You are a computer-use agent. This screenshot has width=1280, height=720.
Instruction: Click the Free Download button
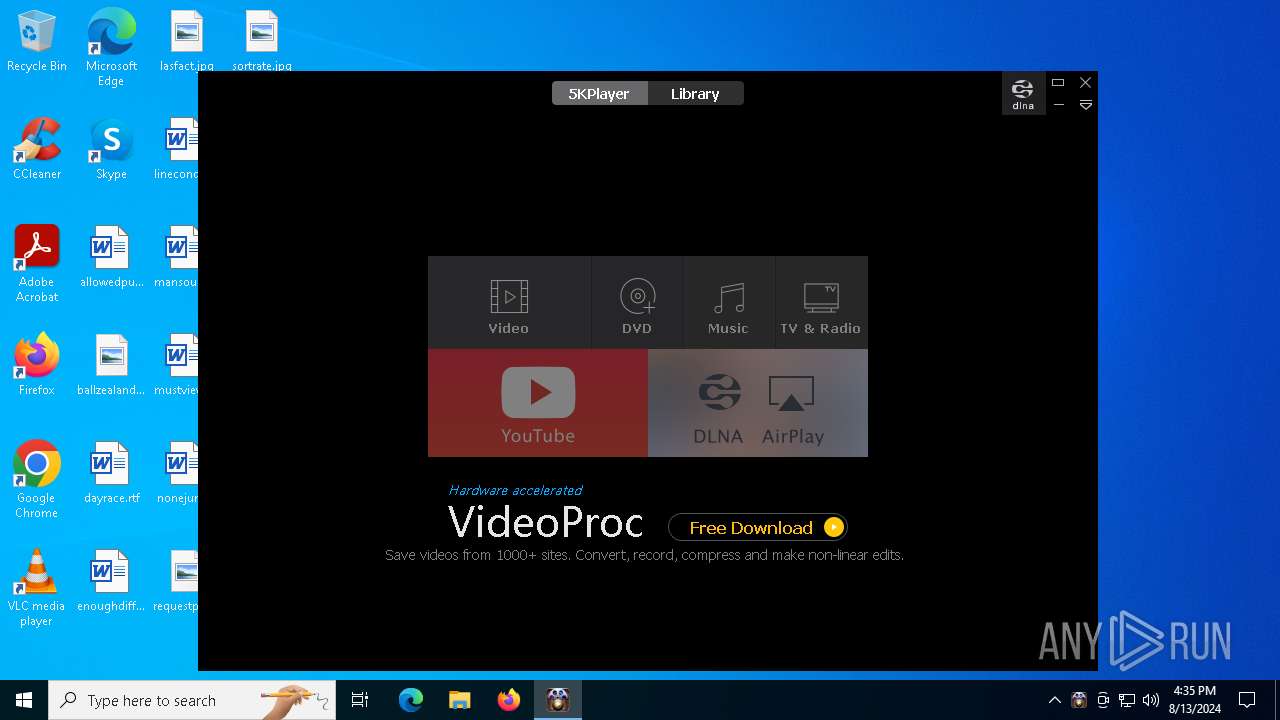point(758,527)
